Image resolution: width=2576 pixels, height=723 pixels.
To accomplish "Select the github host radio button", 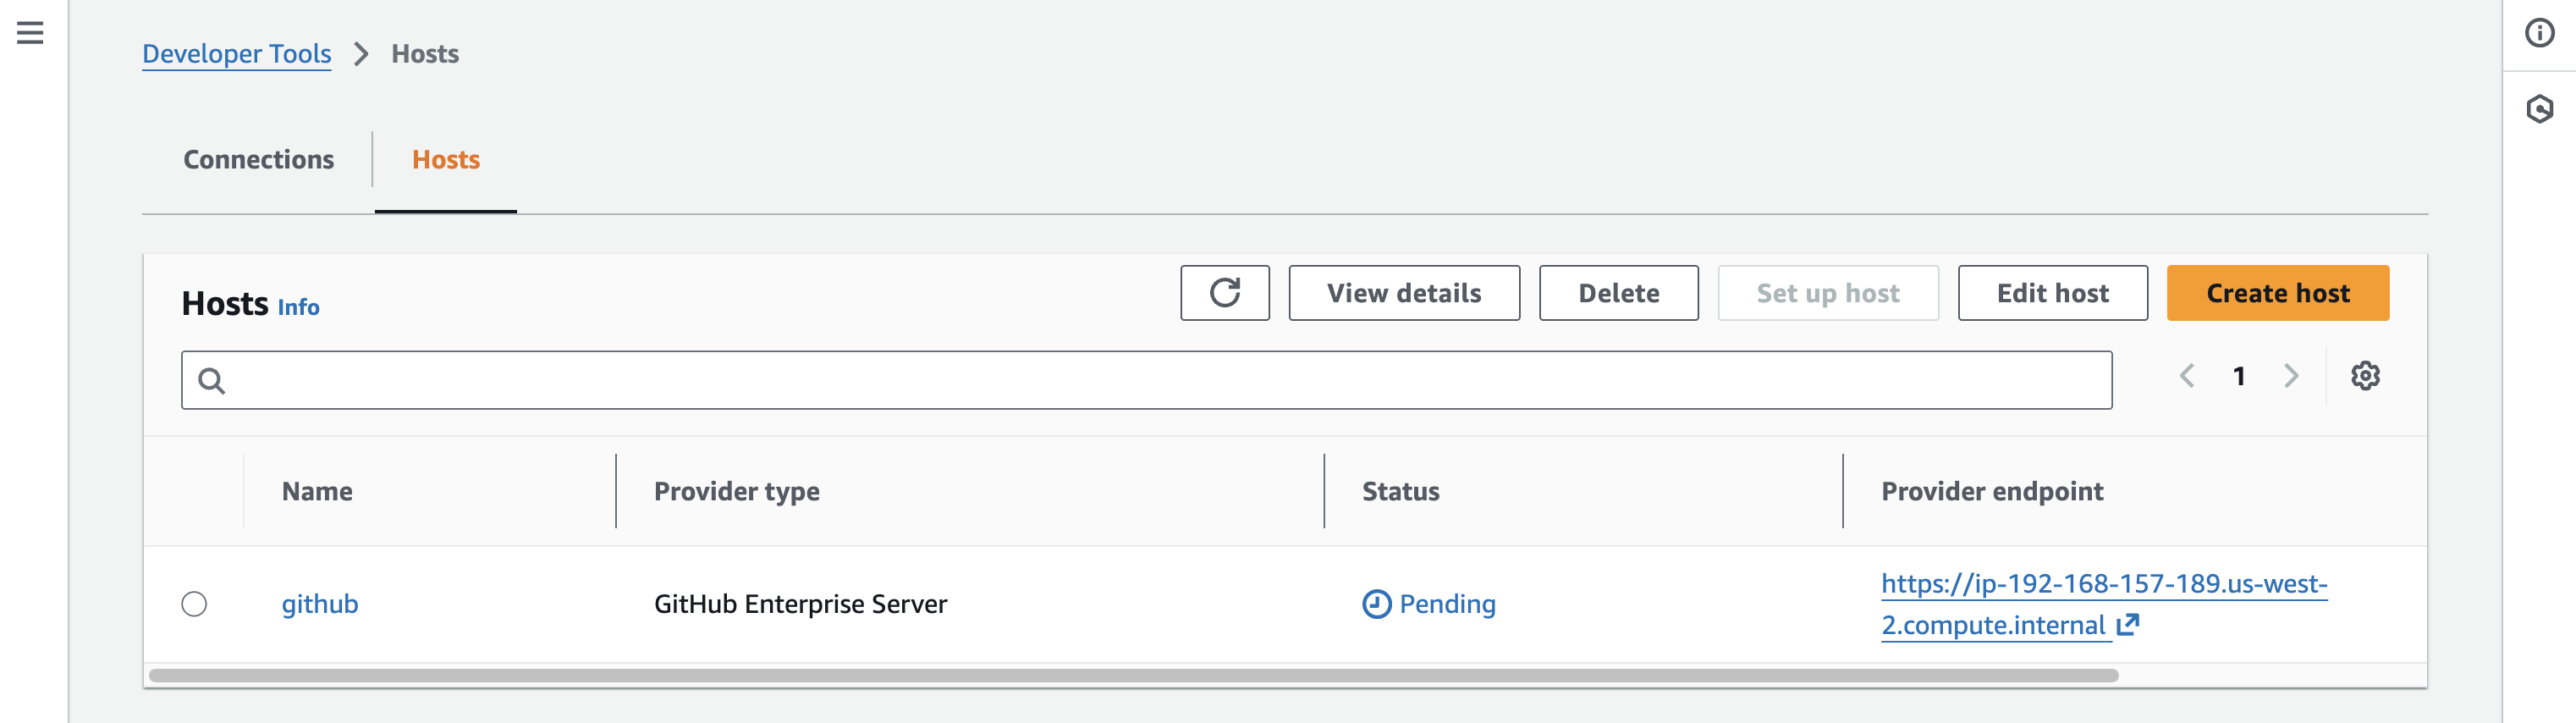I will [194, 604].
